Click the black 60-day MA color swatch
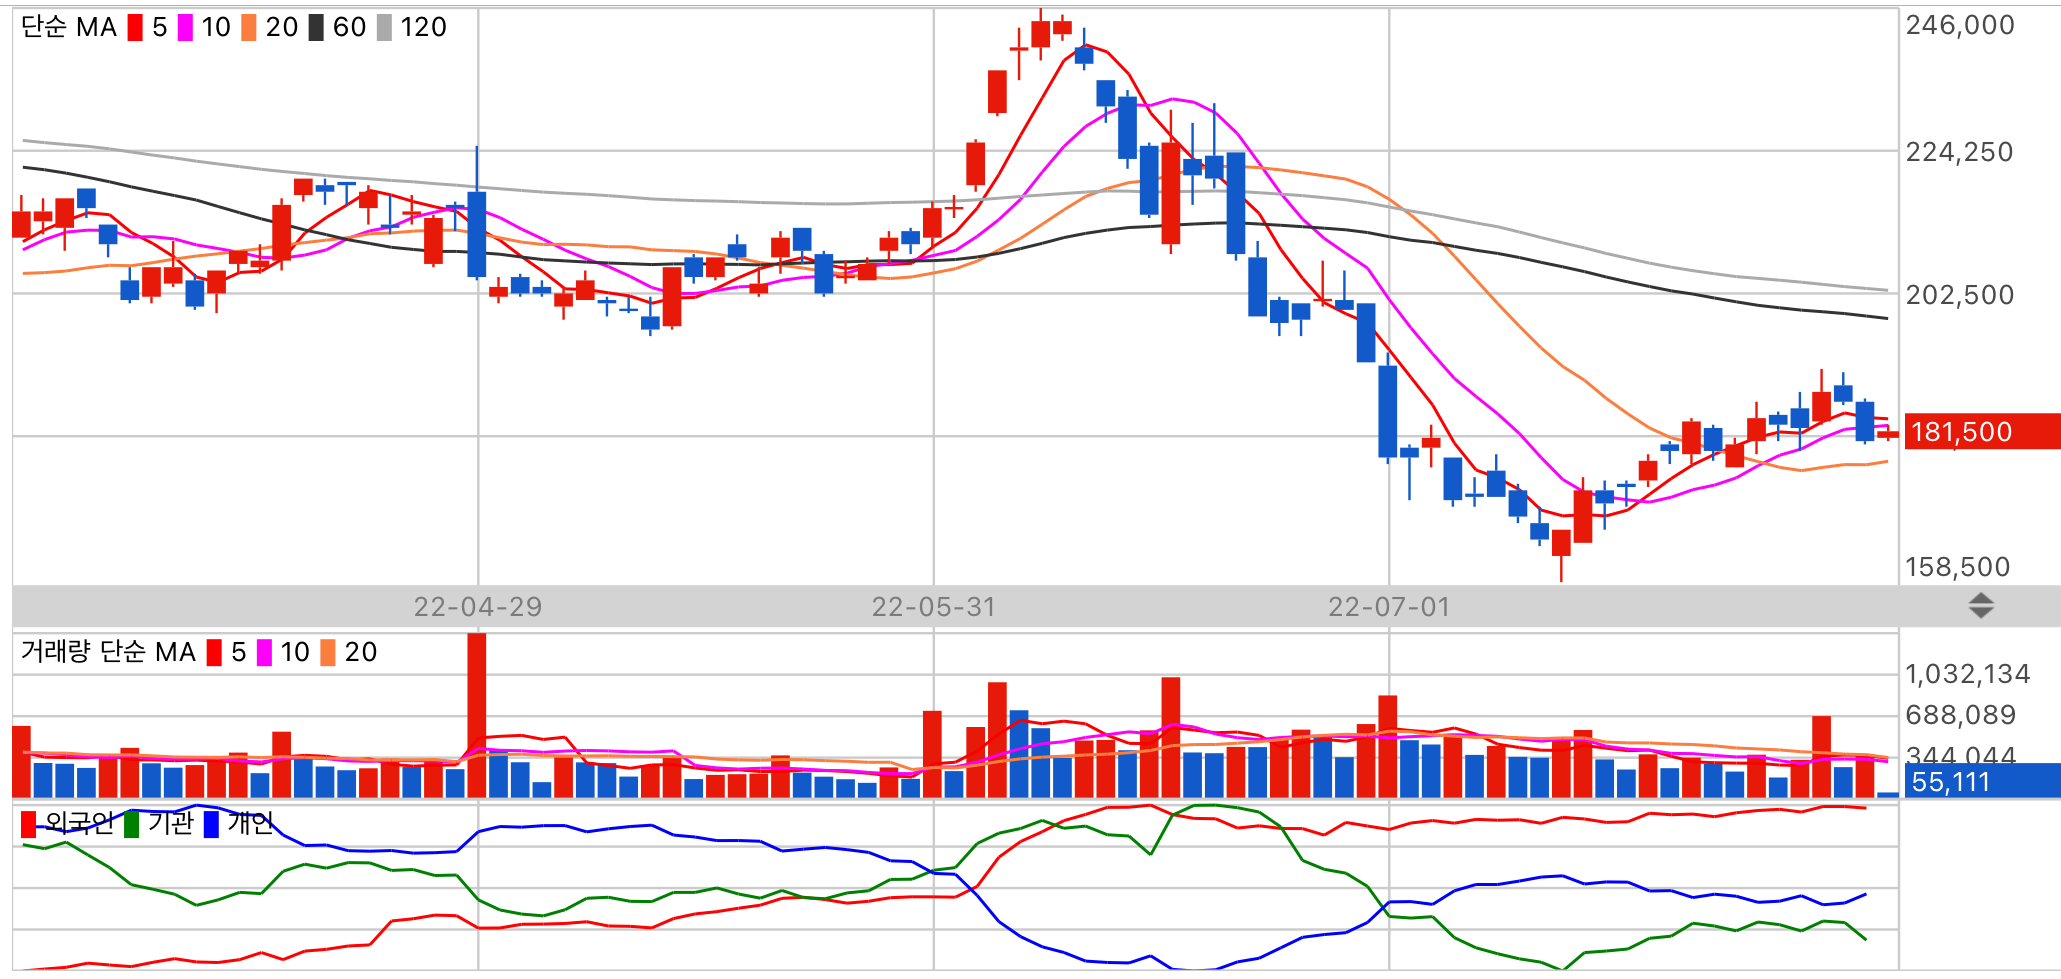2061x979 pixels. pos(316,27)
